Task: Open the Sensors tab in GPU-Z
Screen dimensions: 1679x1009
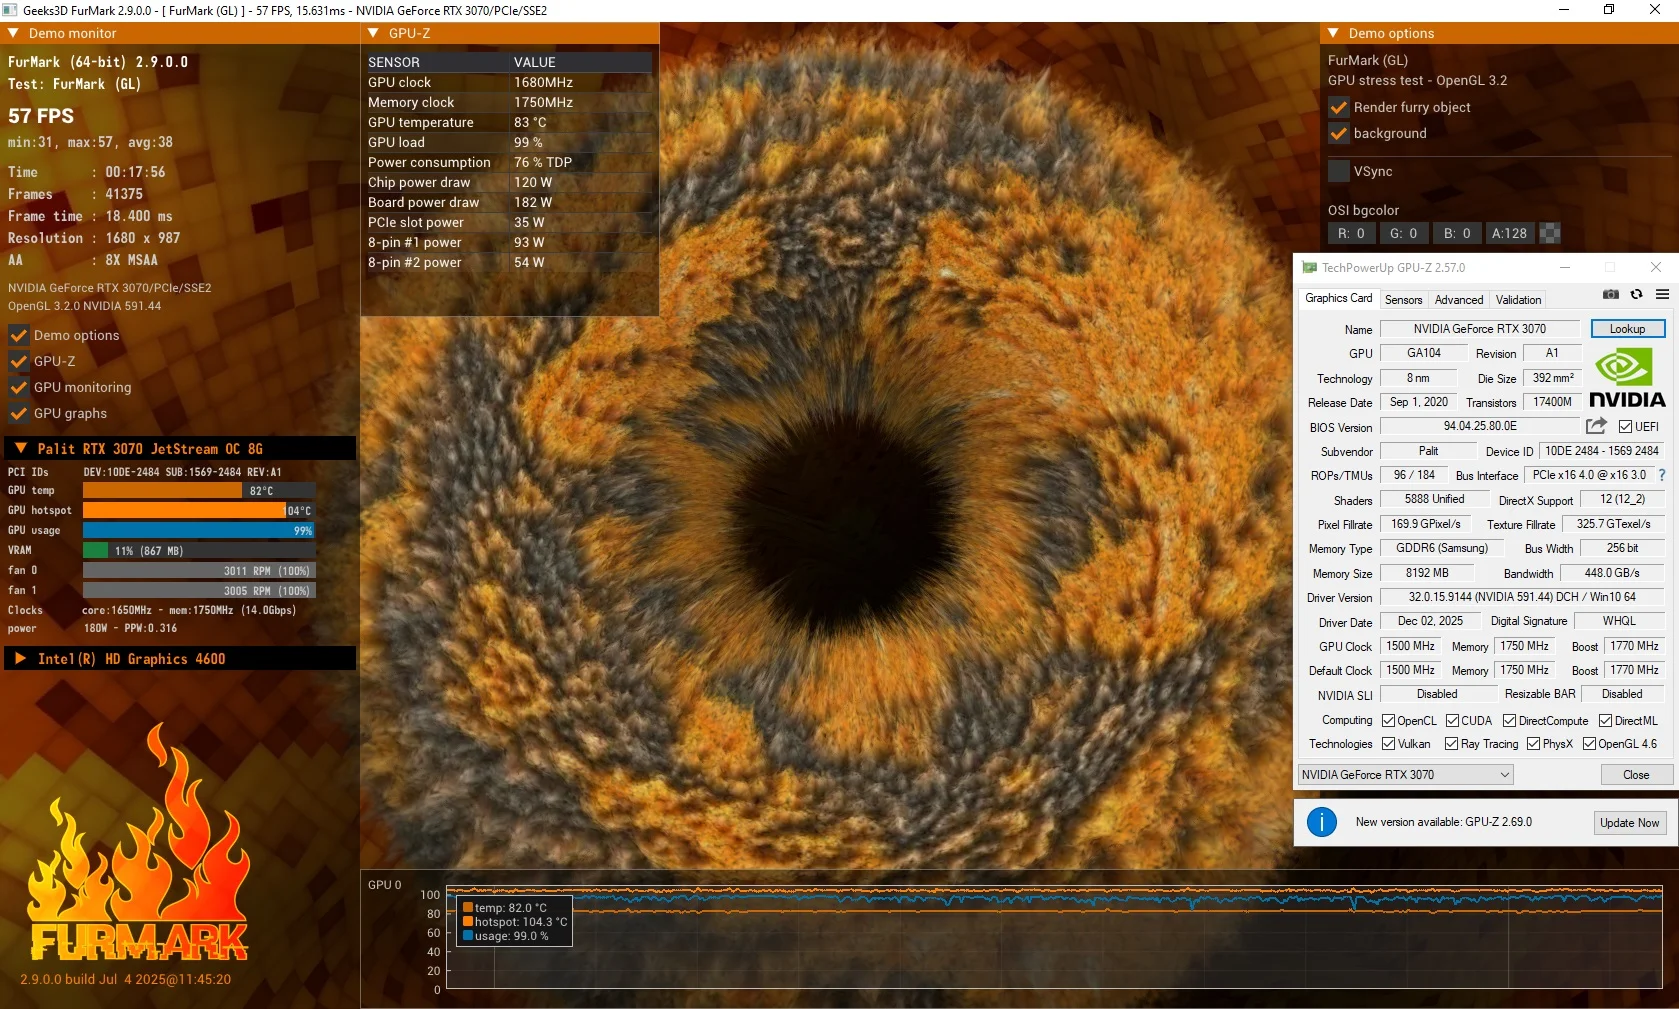Action: tap(1403, 300)
